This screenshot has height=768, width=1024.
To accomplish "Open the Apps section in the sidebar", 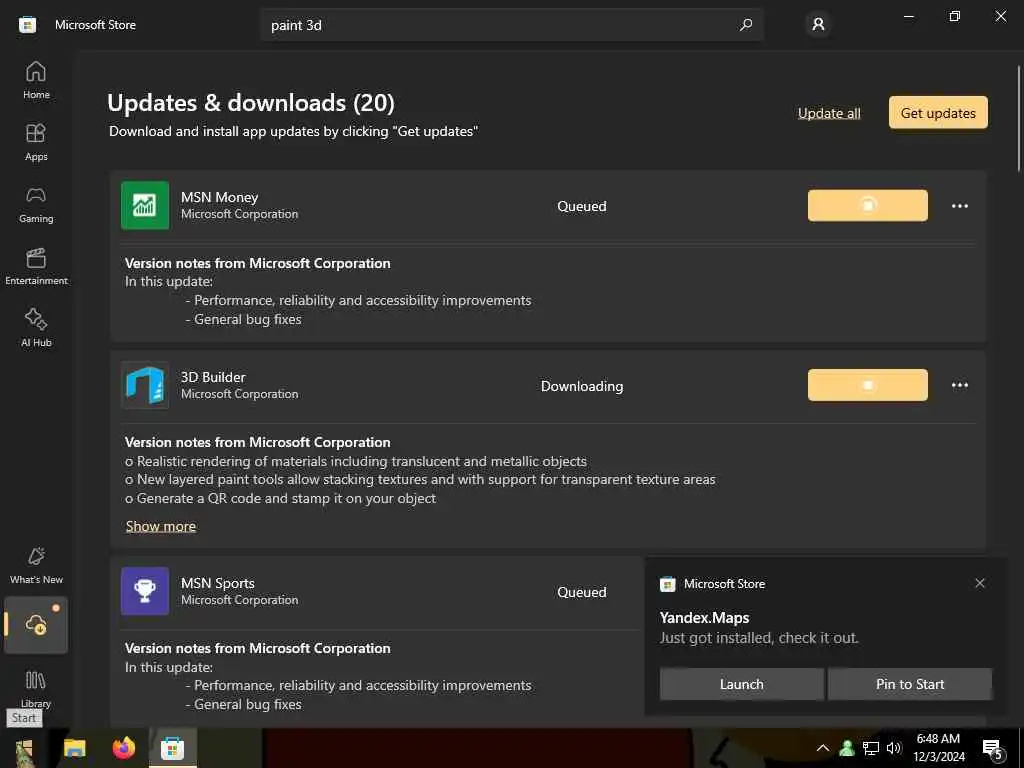I will (36, 142).
